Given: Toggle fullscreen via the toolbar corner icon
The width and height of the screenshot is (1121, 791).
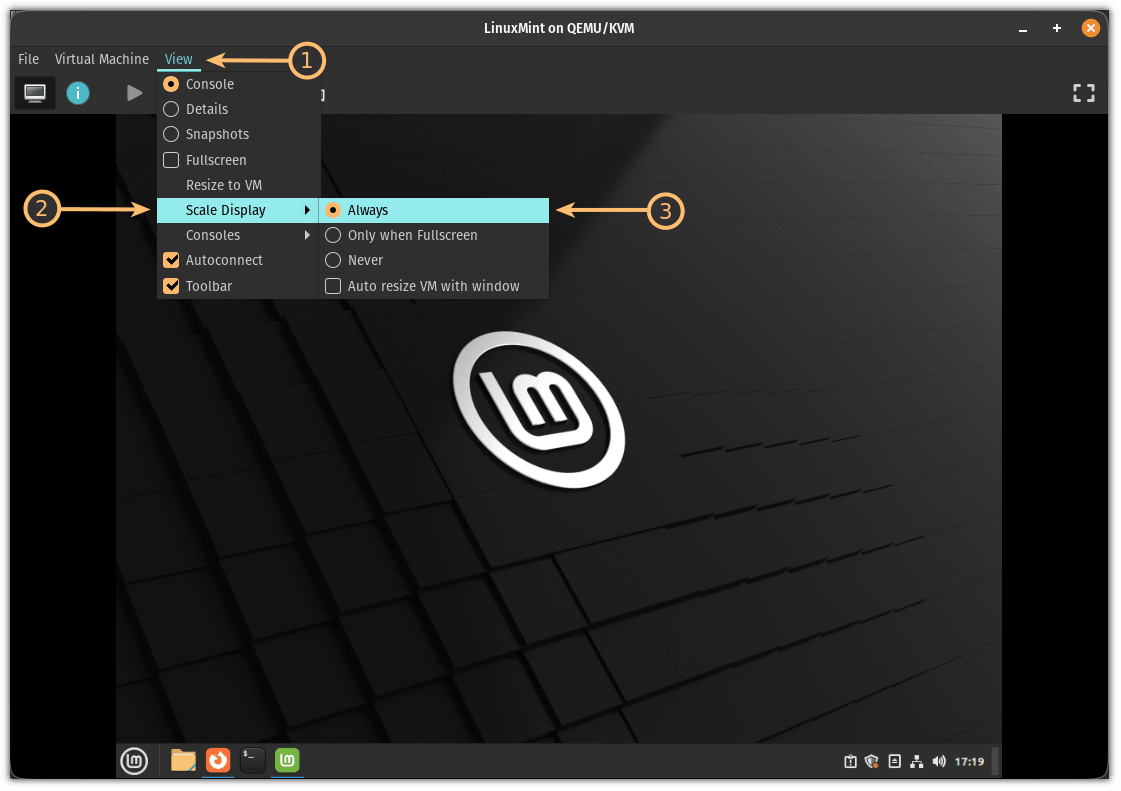Looking at the screenshot, I should (x=1084, y=93).
